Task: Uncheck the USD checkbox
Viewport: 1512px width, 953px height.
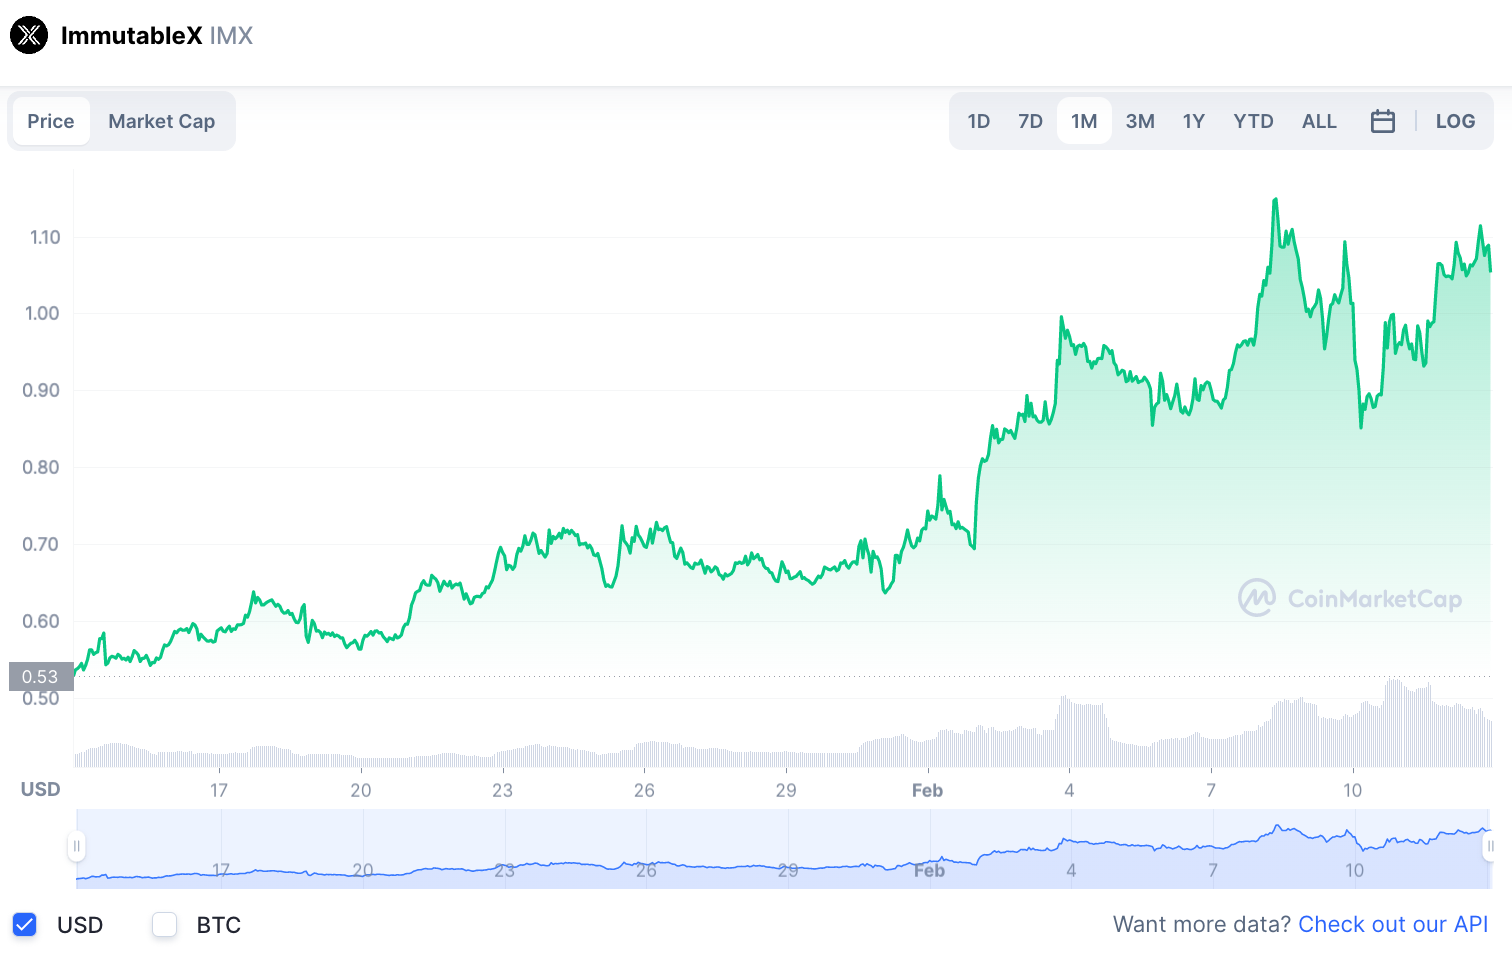Action: coord(23,925)
